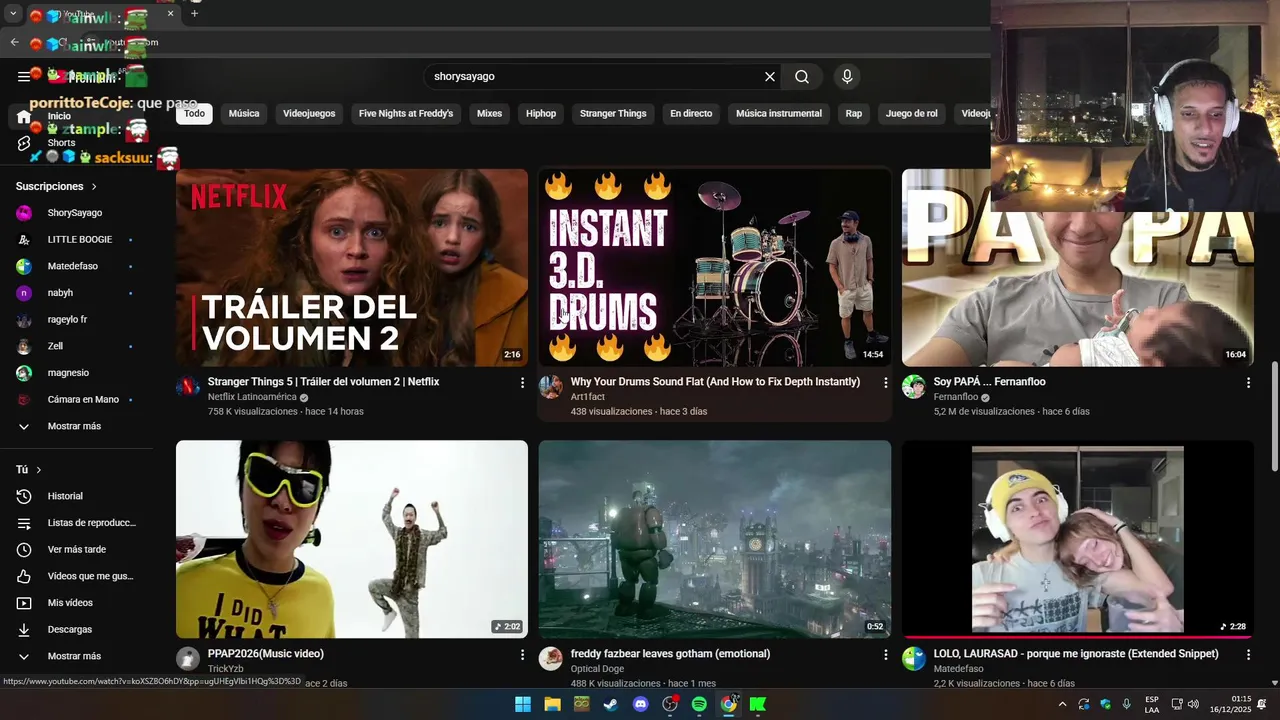Select the Videojuegos filter chip

309,113
